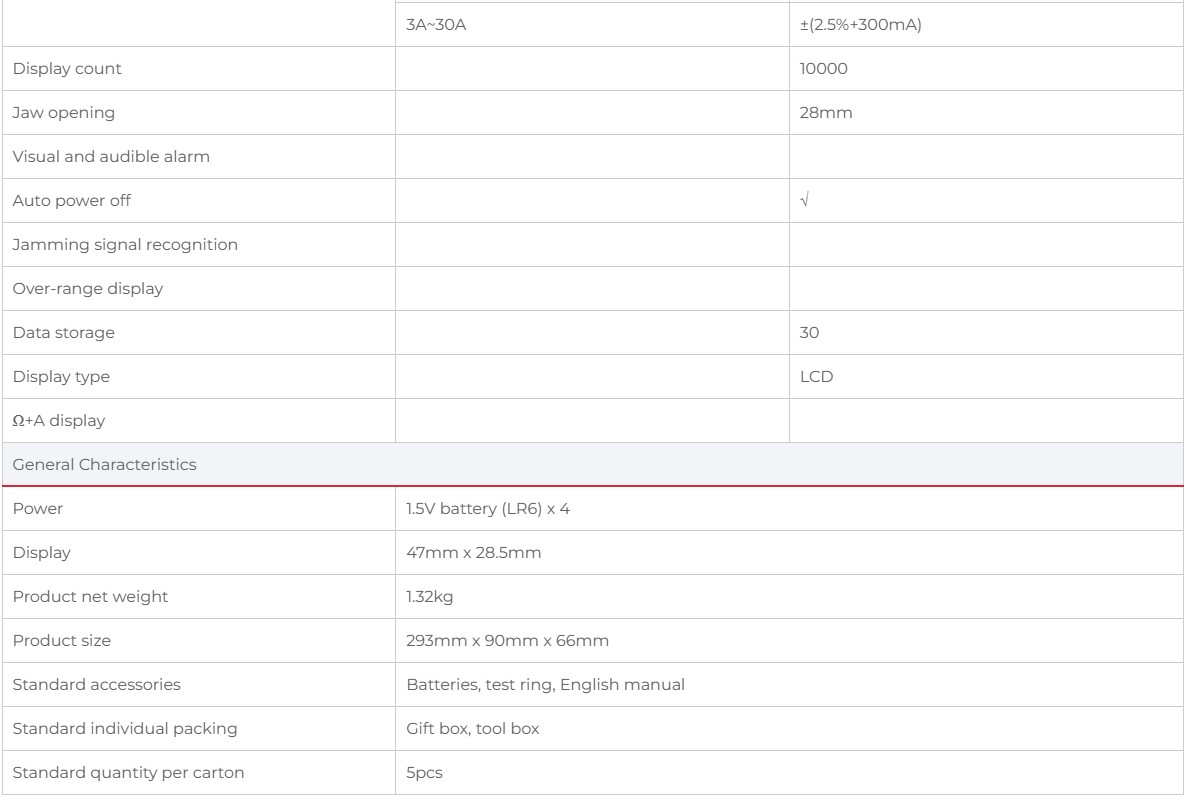Select the LCD display type value
The image size is (1184, 795).
pyautogui.click(x=816, y=376)
